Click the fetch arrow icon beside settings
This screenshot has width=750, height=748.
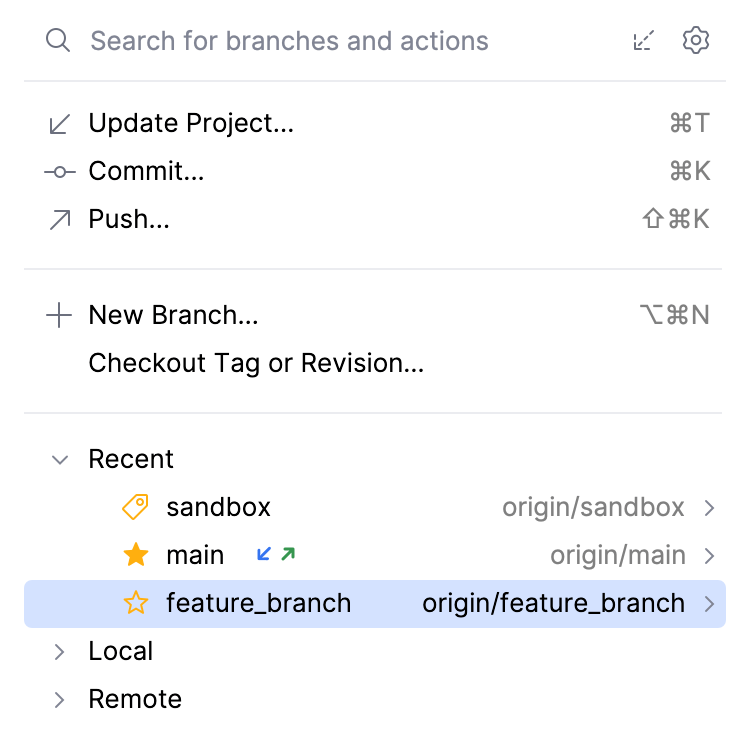[x=644, y=41]
